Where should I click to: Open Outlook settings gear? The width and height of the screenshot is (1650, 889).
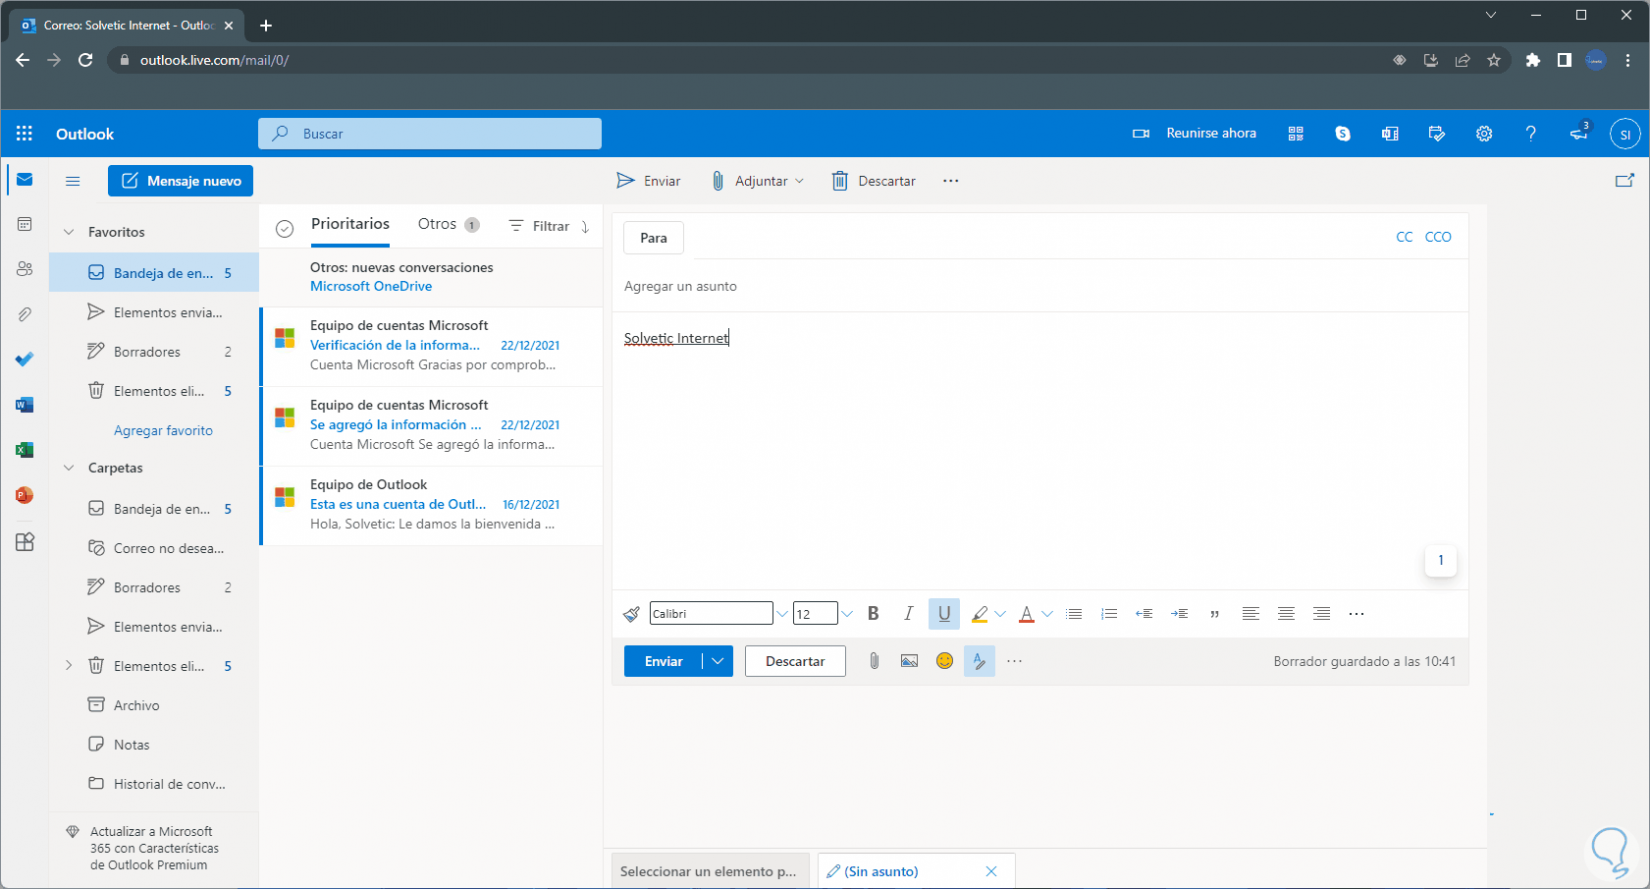pyautogui.click(x=1484, y=133)
